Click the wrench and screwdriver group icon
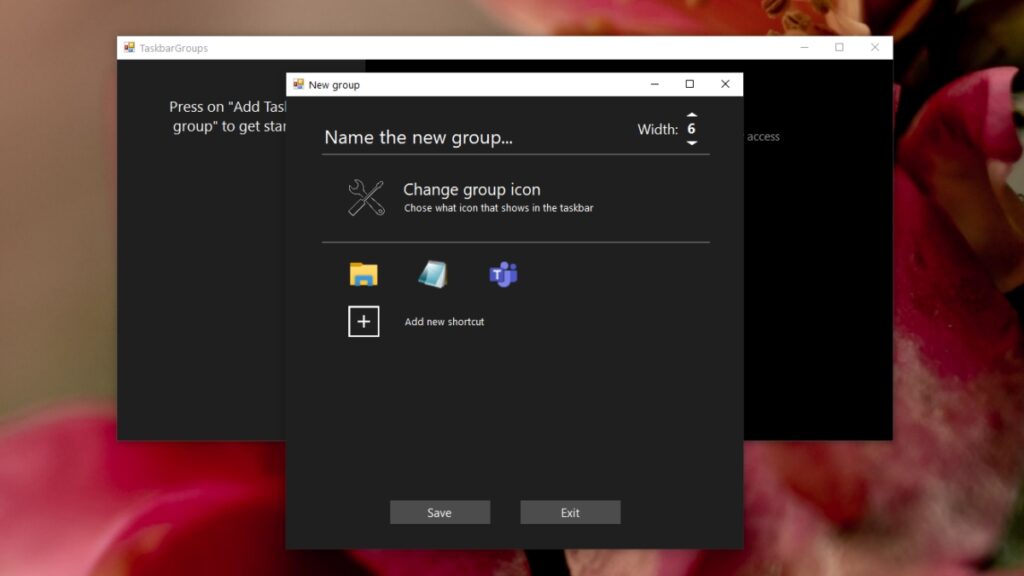The image size is (1024, 576). coord(364,196)
